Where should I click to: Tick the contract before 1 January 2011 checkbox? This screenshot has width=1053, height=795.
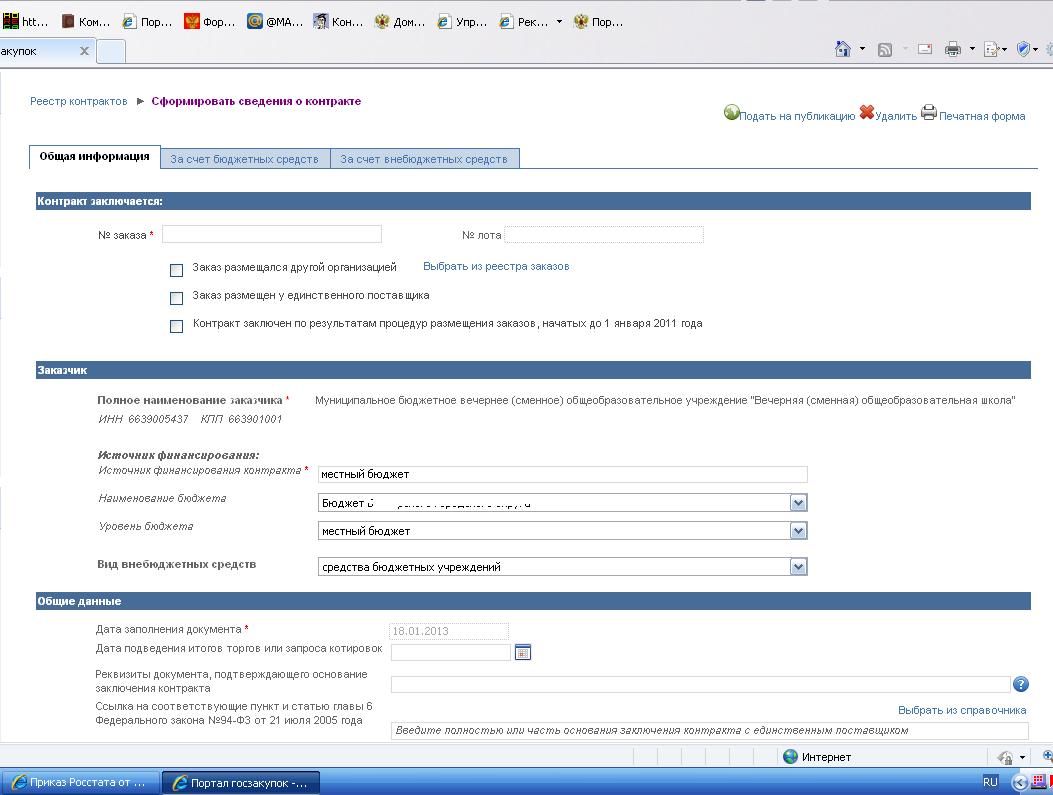(x=177, y=326)
